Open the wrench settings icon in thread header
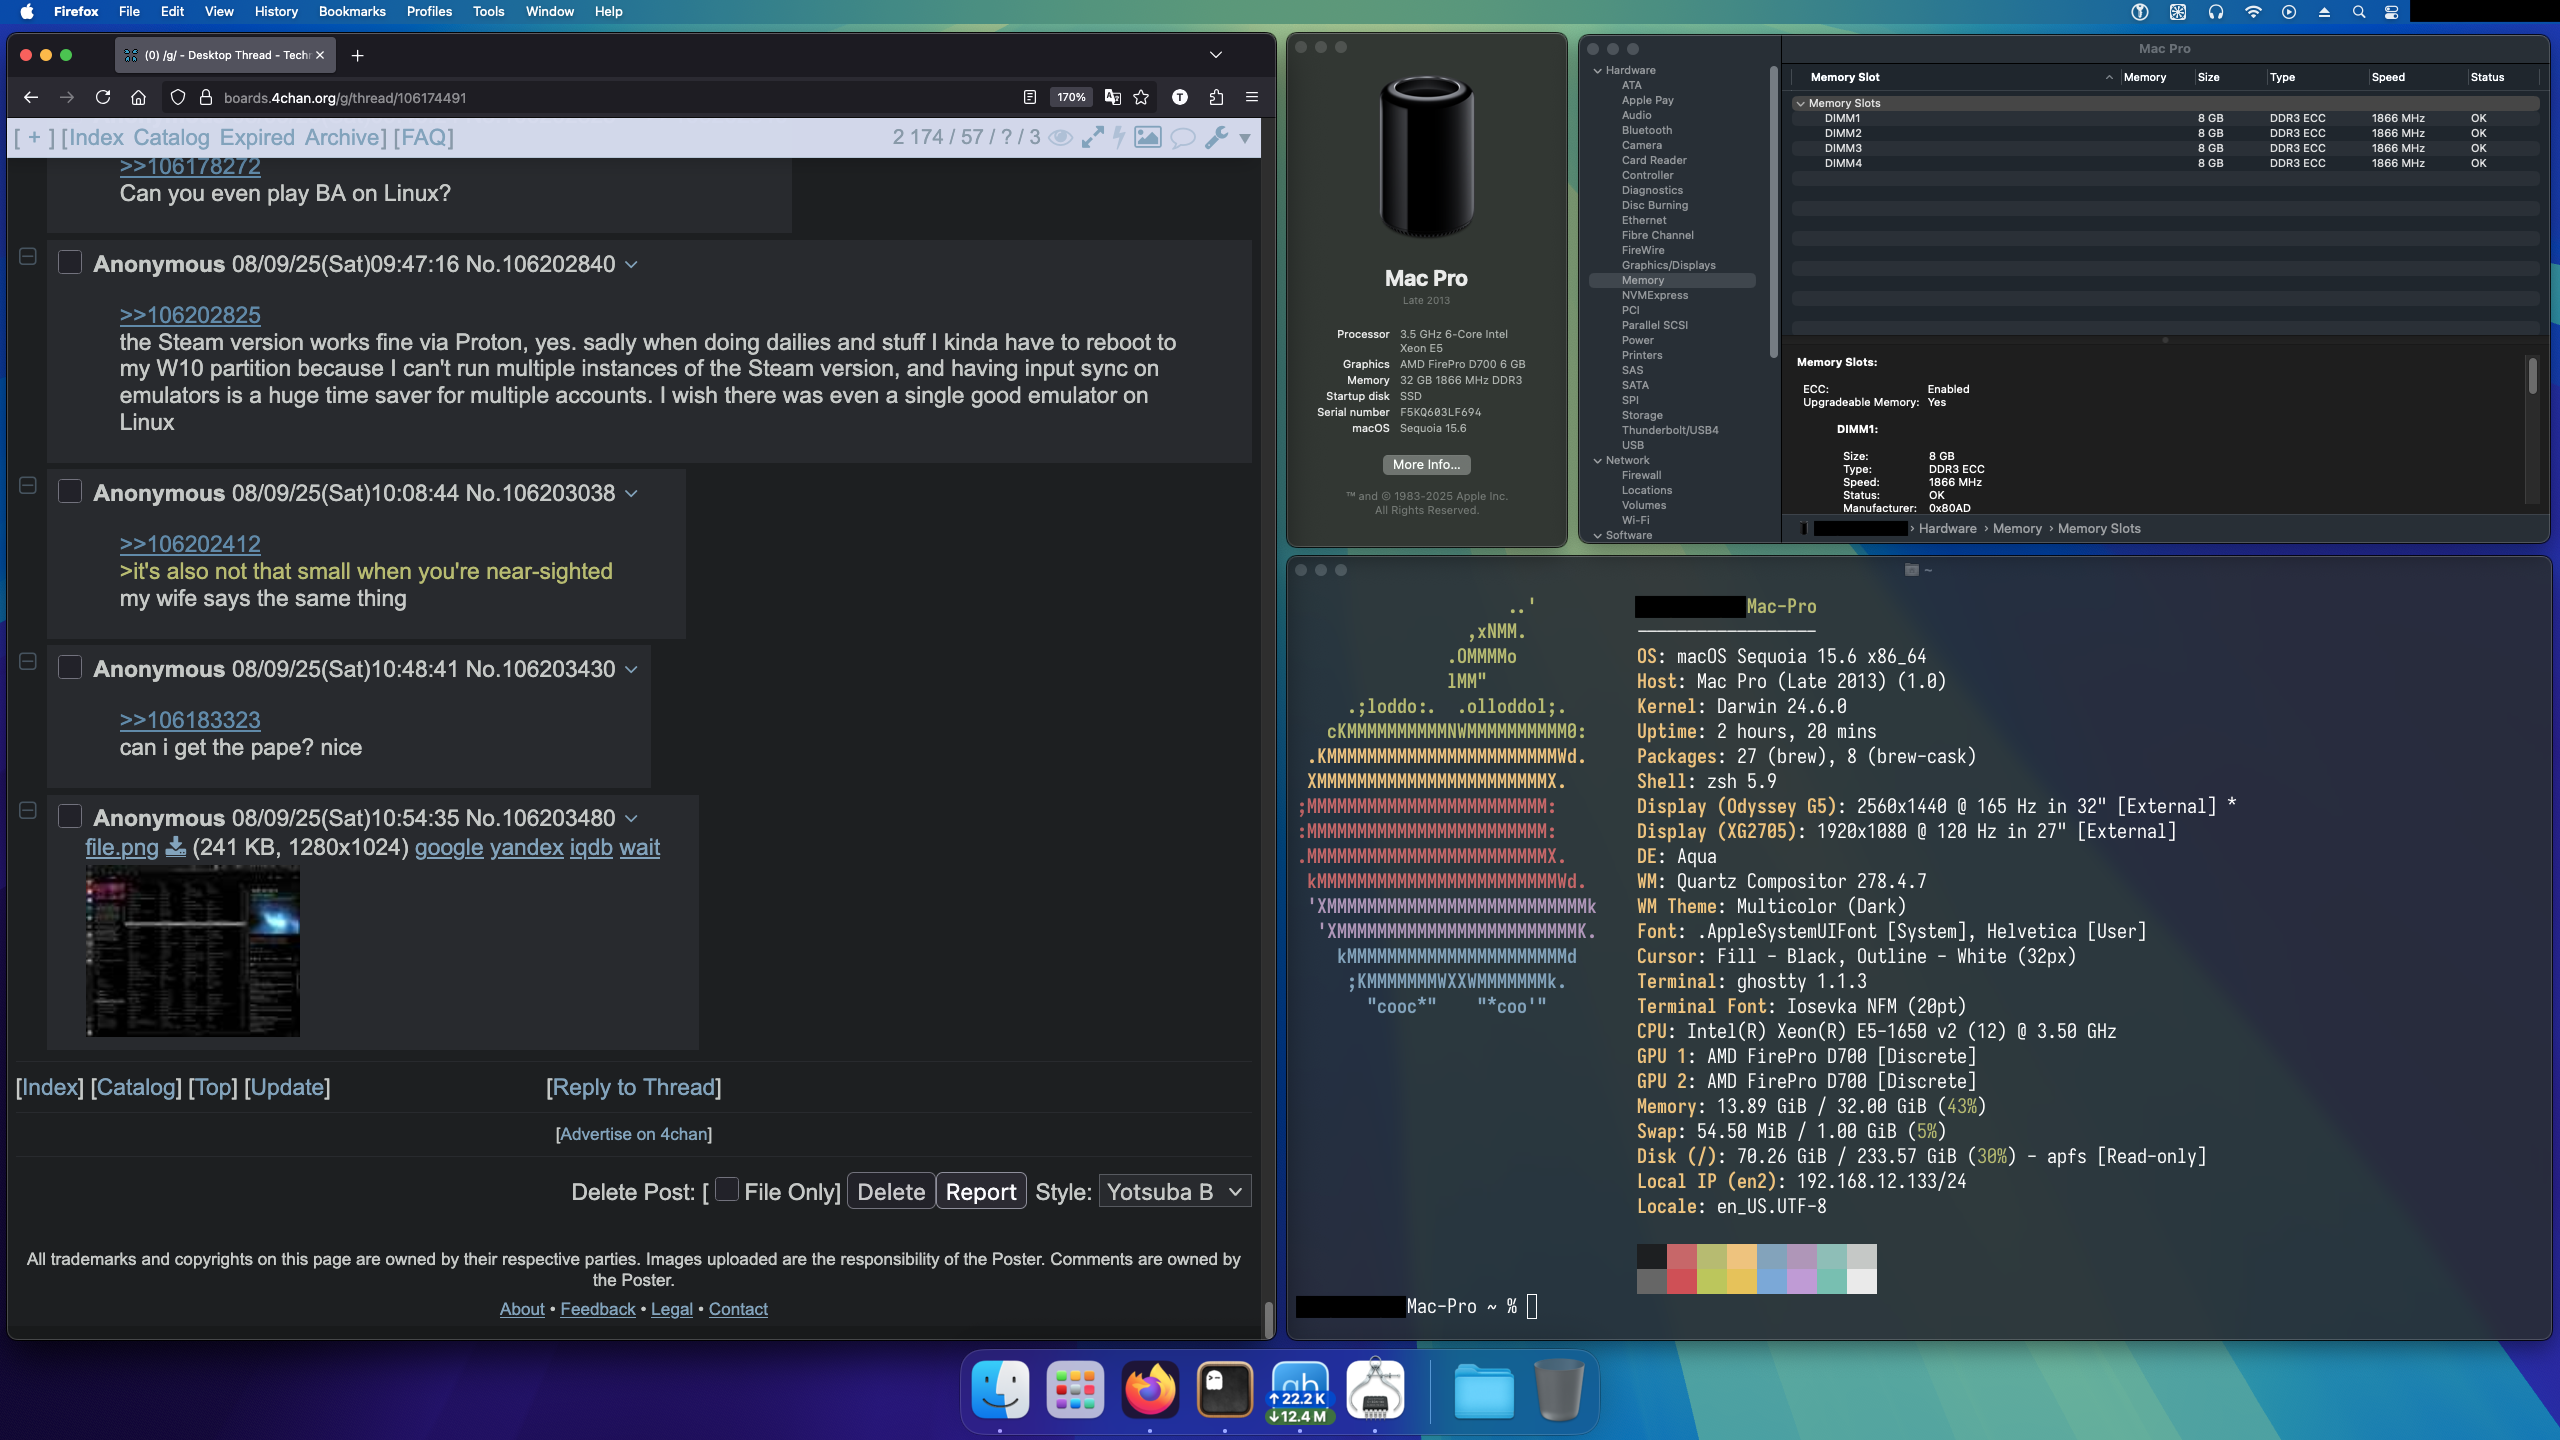Image resolution: width=2560 pixels, height=1440 pixels. pos(1216,138)
